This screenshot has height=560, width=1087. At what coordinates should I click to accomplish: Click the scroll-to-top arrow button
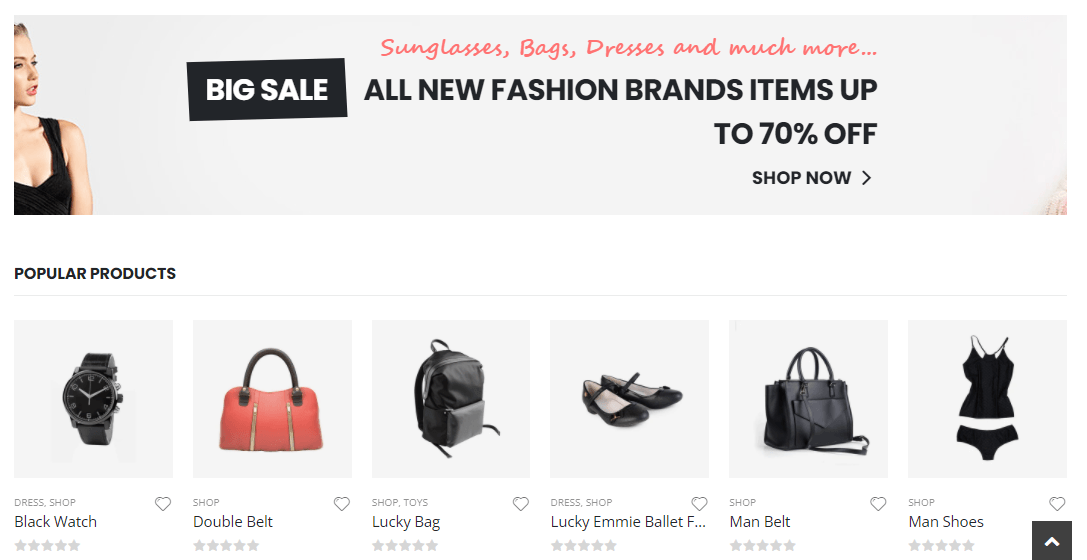(1051, 541)
